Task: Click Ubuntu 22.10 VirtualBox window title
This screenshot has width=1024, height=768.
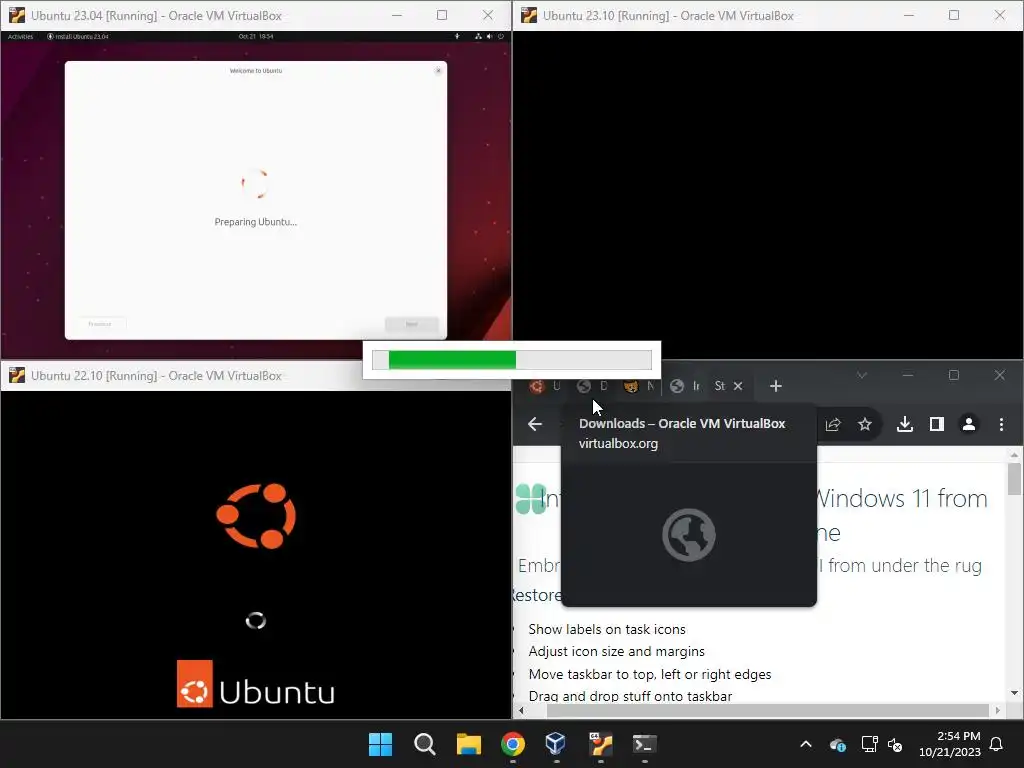Action: point(156,376)
